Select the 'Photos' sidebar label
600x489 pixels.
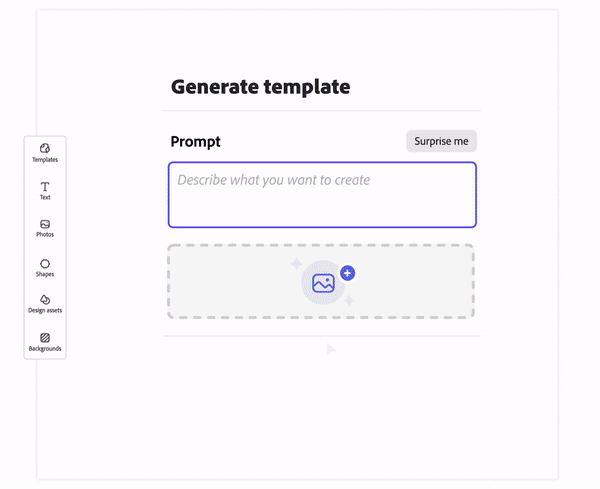[45, 235]
